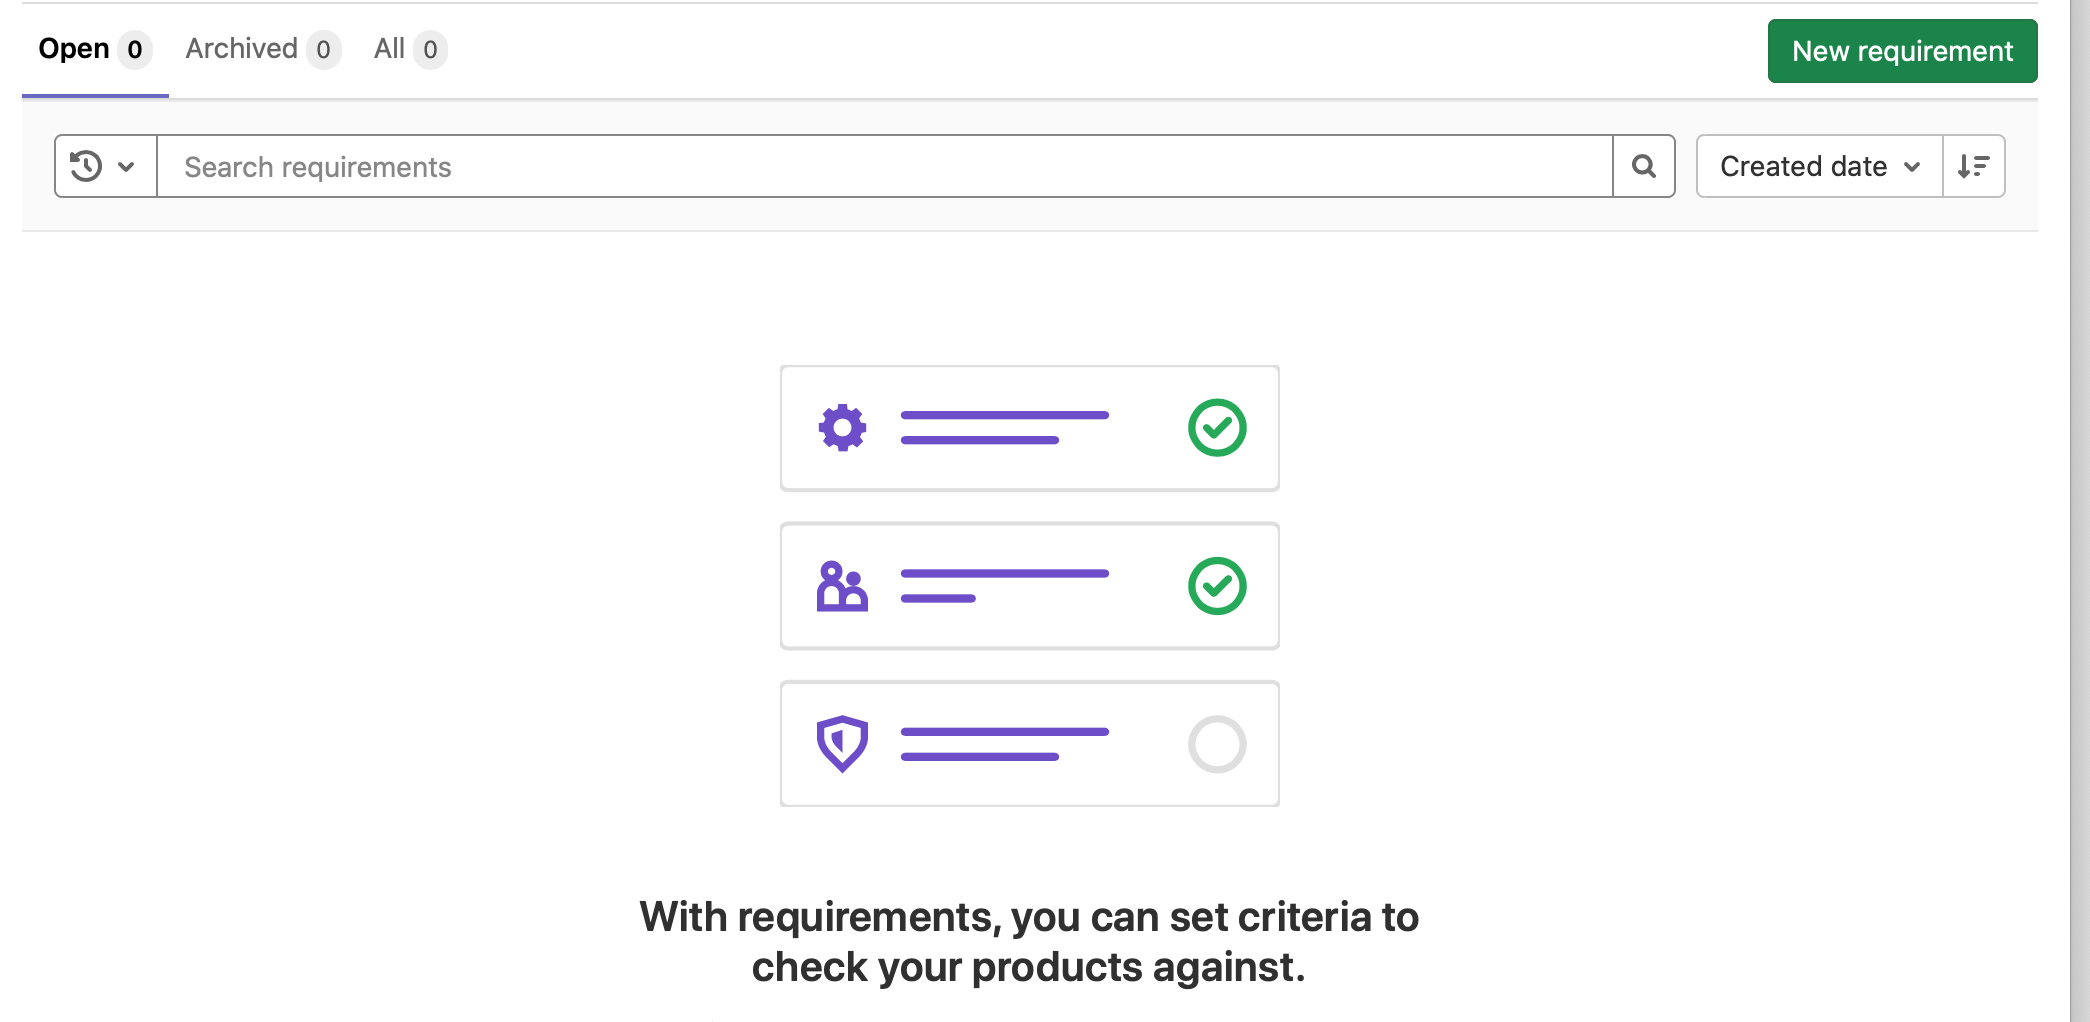Click the users icon in the illustration

point(842,586)
